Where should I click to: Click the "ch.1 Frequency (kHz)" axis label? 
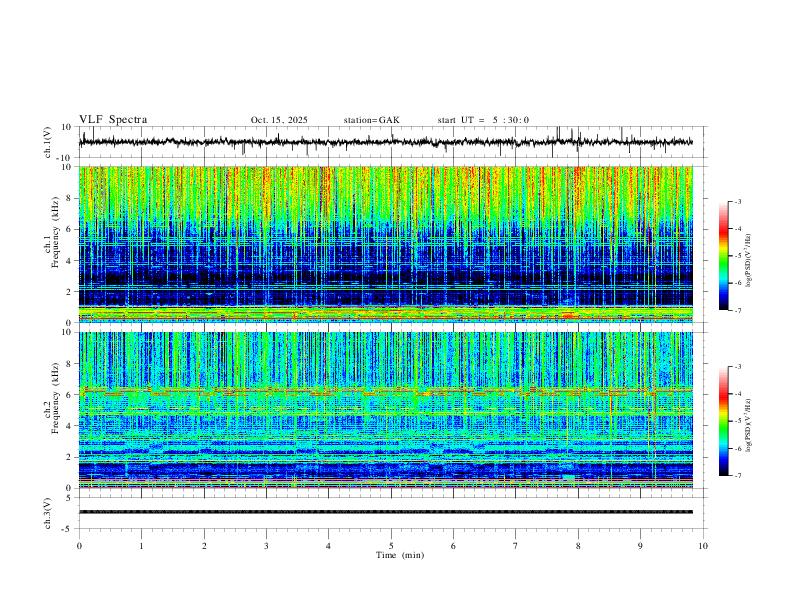(52, 234)
